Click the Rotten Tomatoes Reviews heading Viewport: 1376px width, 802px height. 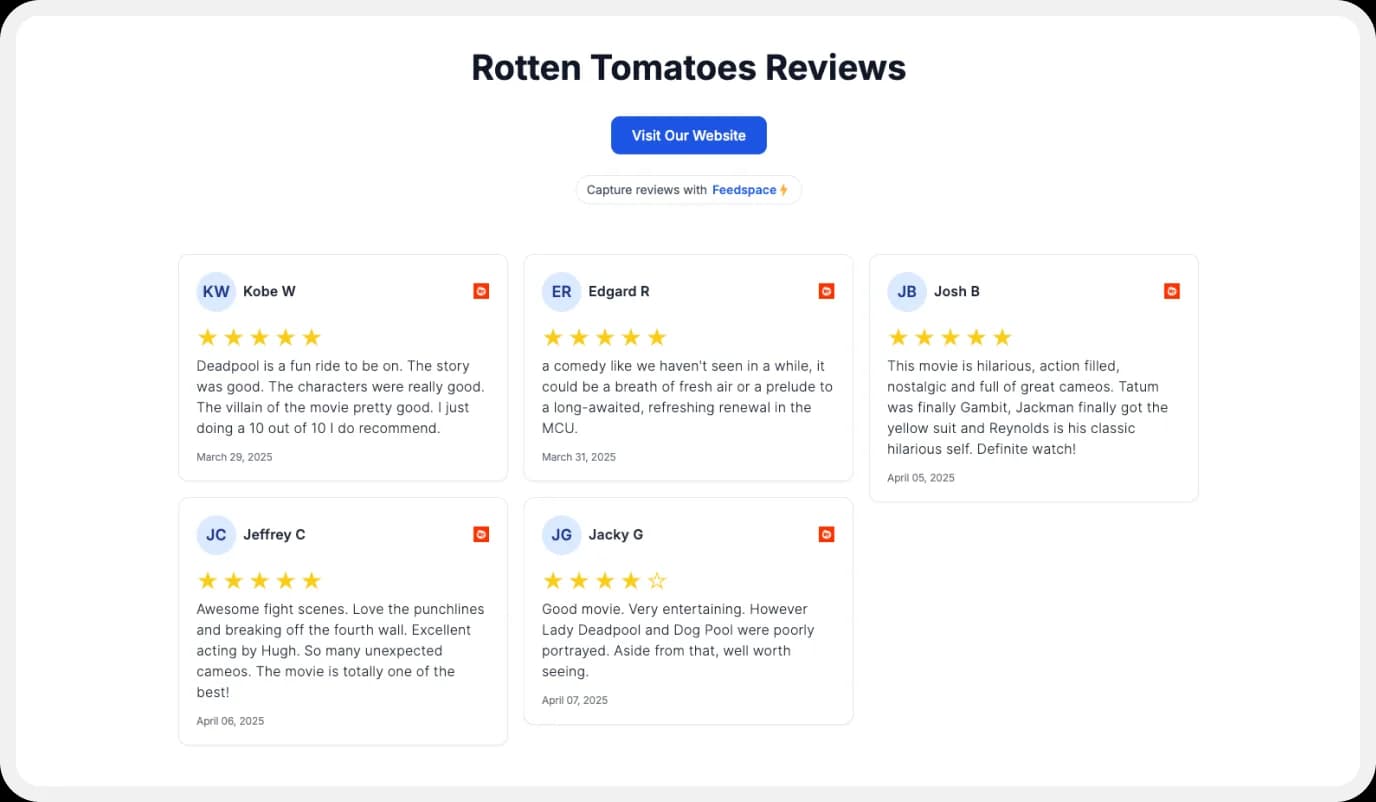(x=688, y=67)
